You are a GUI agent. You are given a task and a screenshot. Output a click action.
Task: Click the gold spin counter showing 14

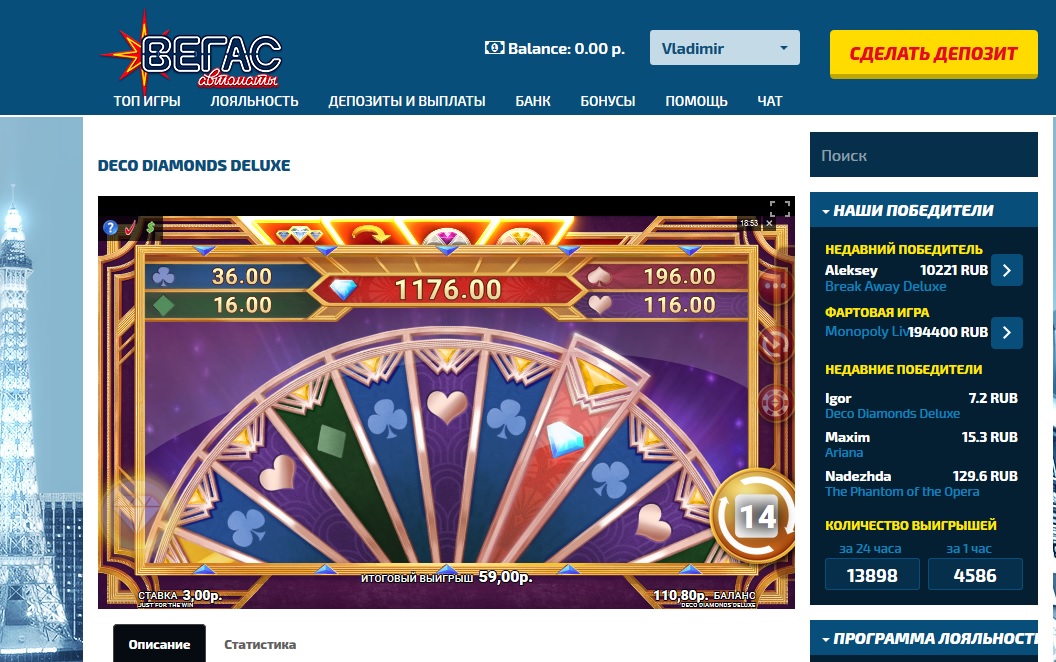(x=755, y=515)
